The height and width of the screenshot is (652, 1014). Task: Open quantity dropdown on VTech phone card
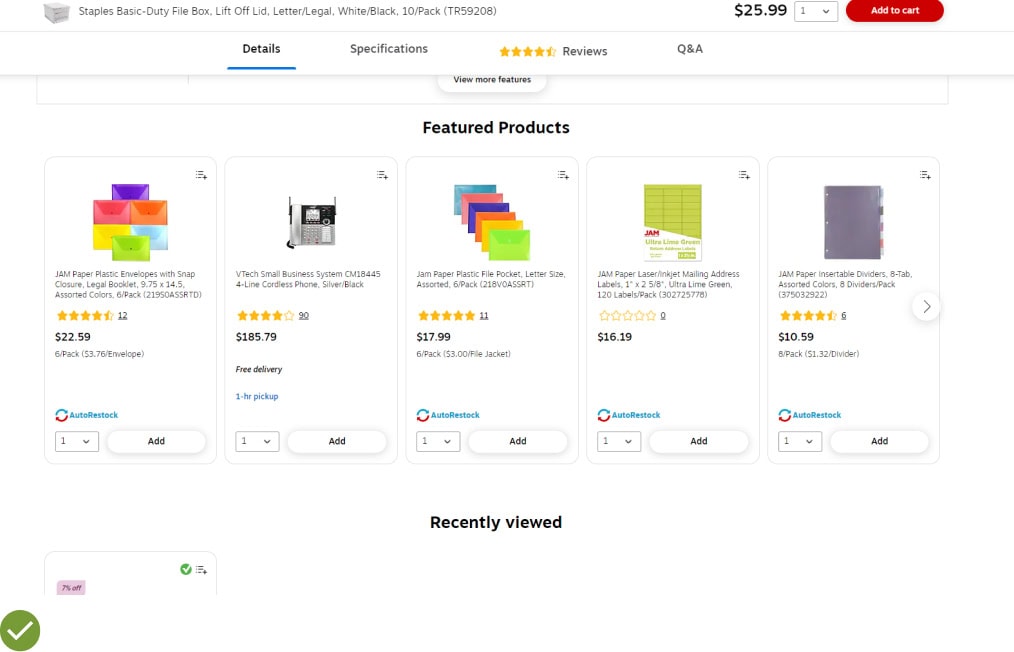(x=258, y=441)
